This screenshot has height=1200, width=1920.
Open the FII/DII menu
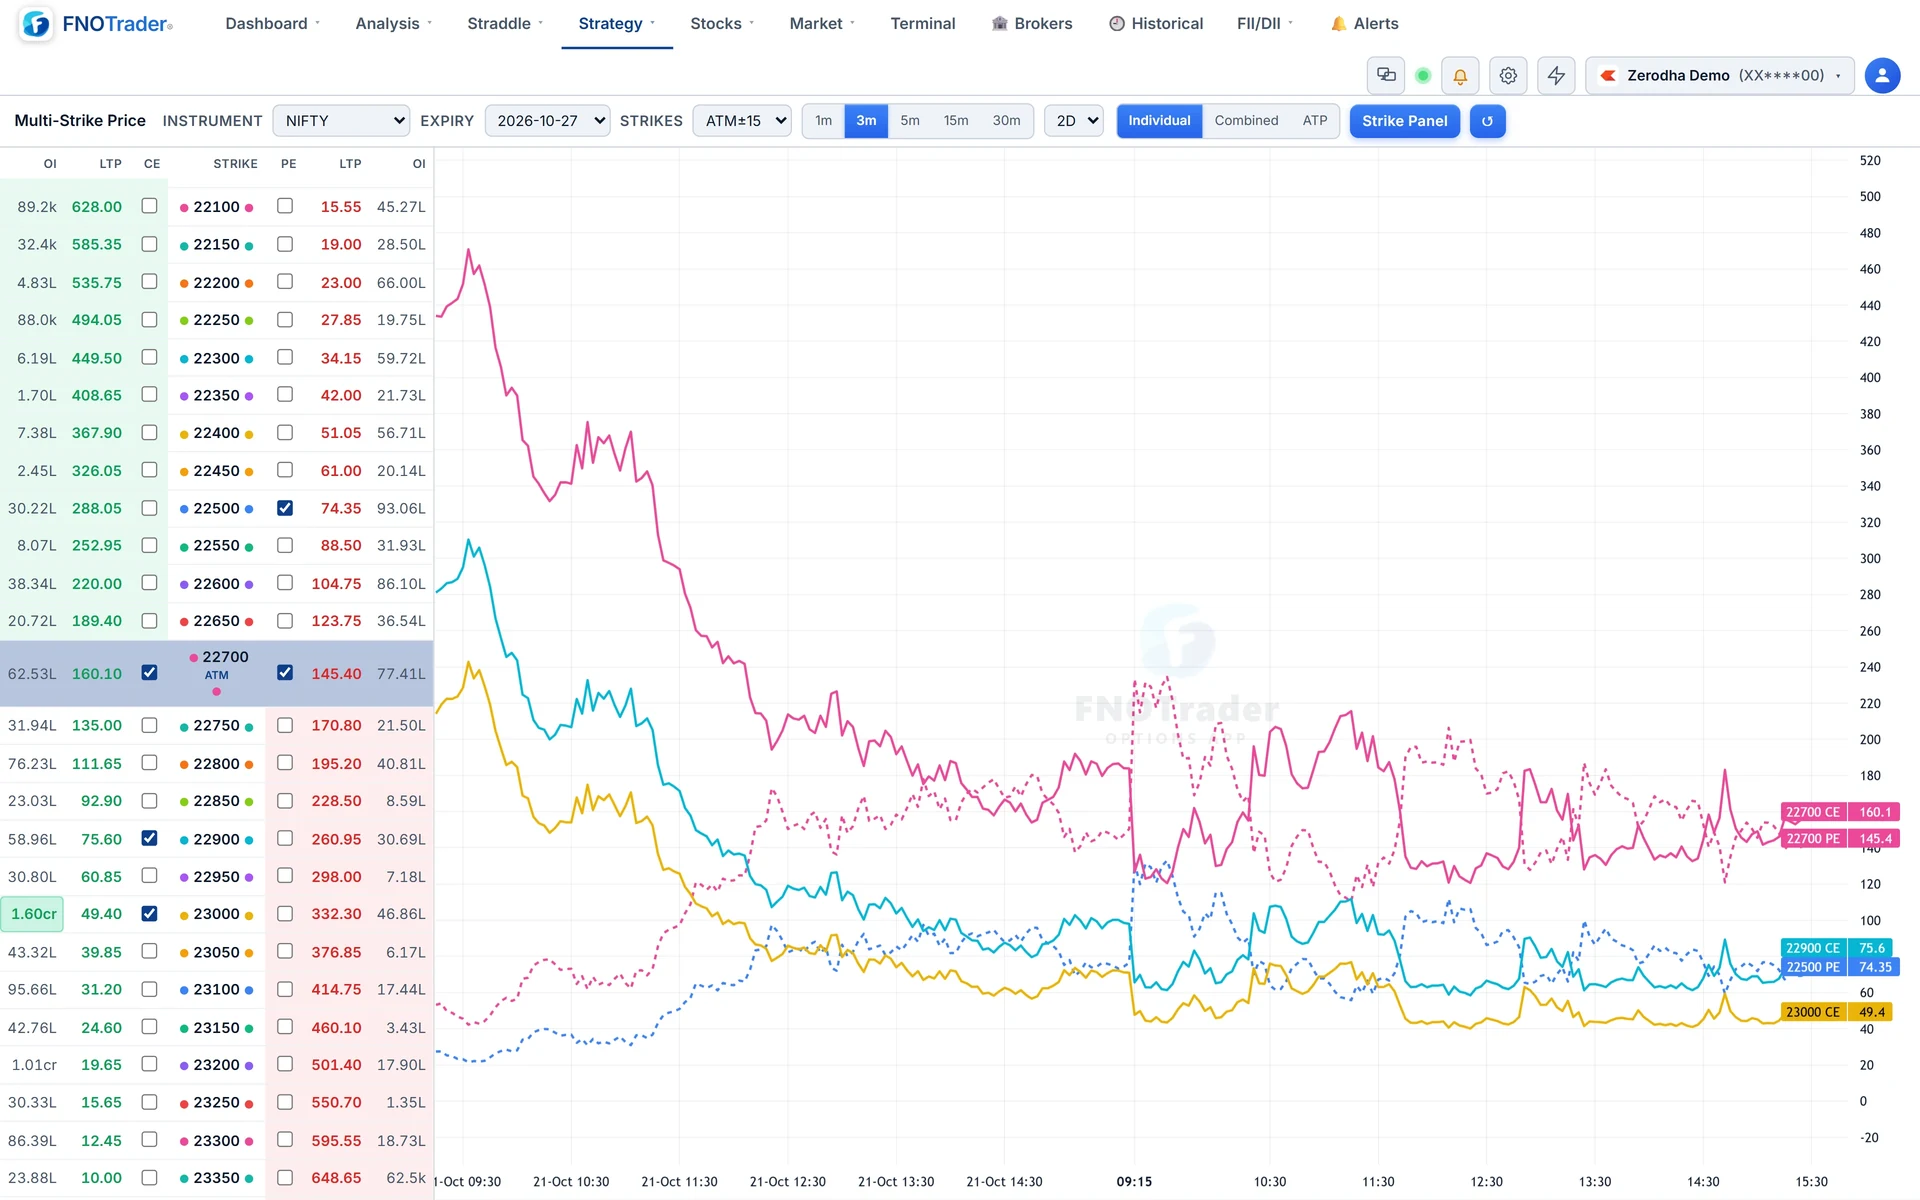(1265, 24)
